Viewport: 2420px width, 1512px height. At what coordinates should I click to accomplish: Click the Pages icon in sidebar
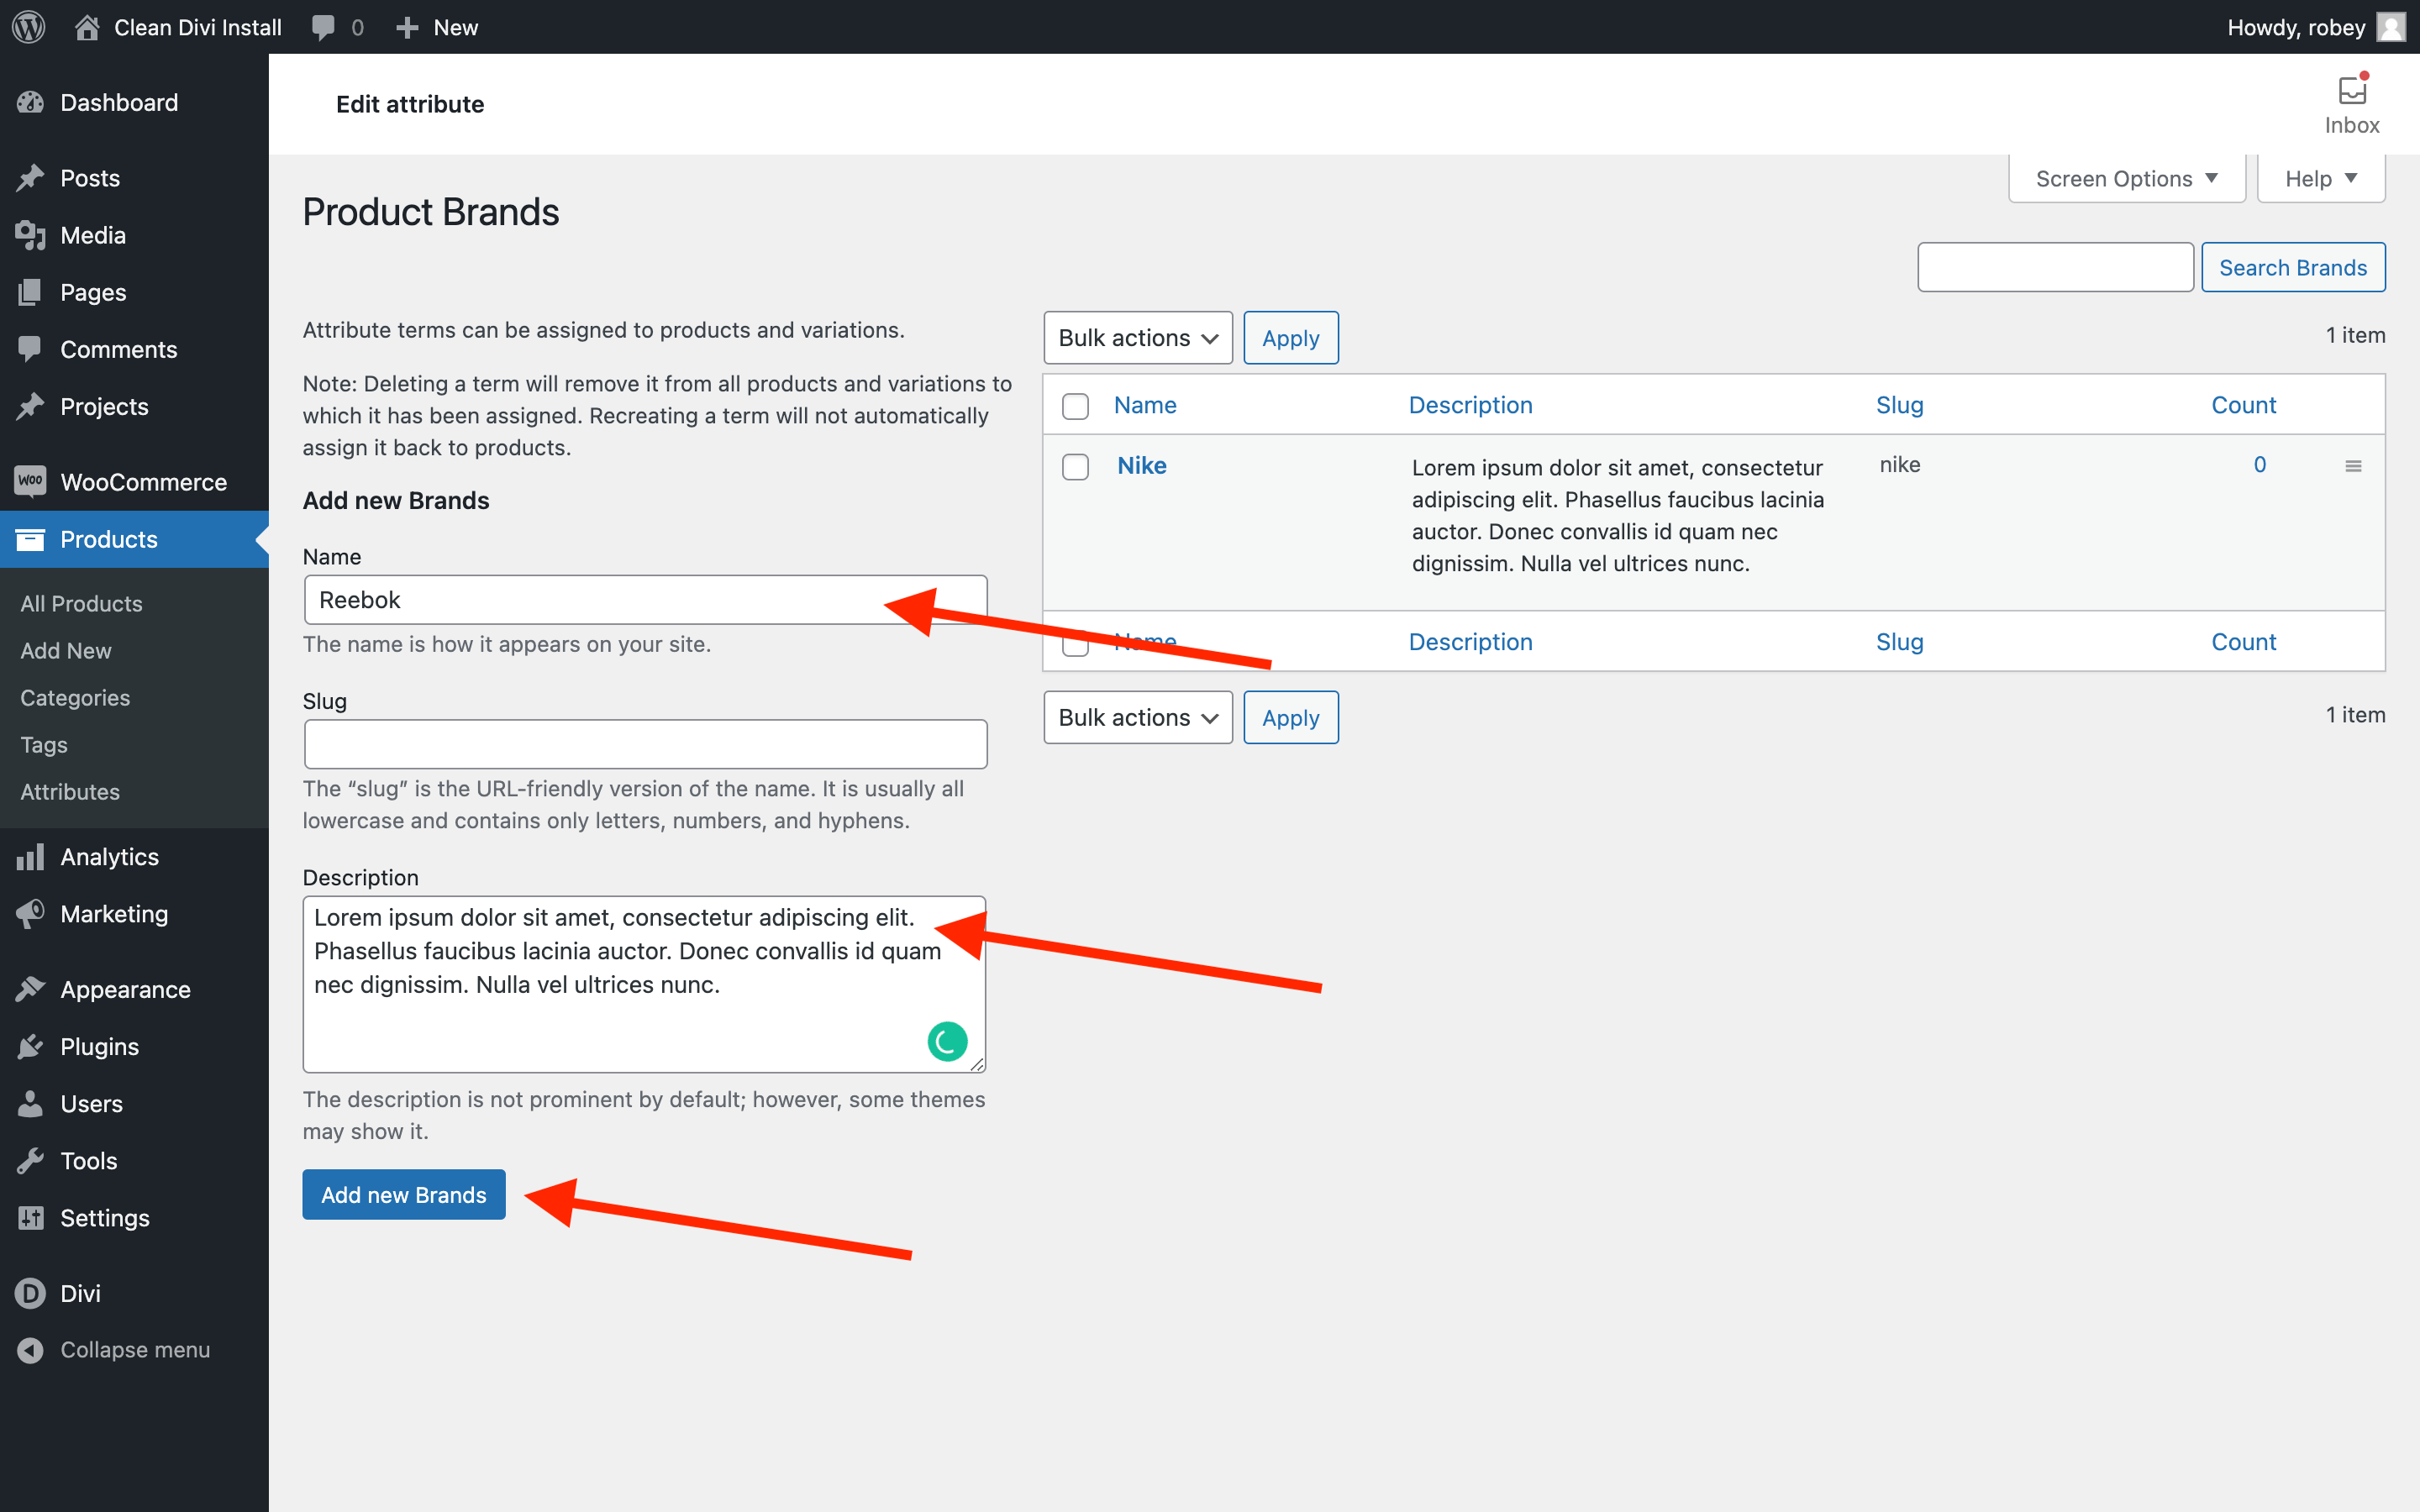click(31, 292)
